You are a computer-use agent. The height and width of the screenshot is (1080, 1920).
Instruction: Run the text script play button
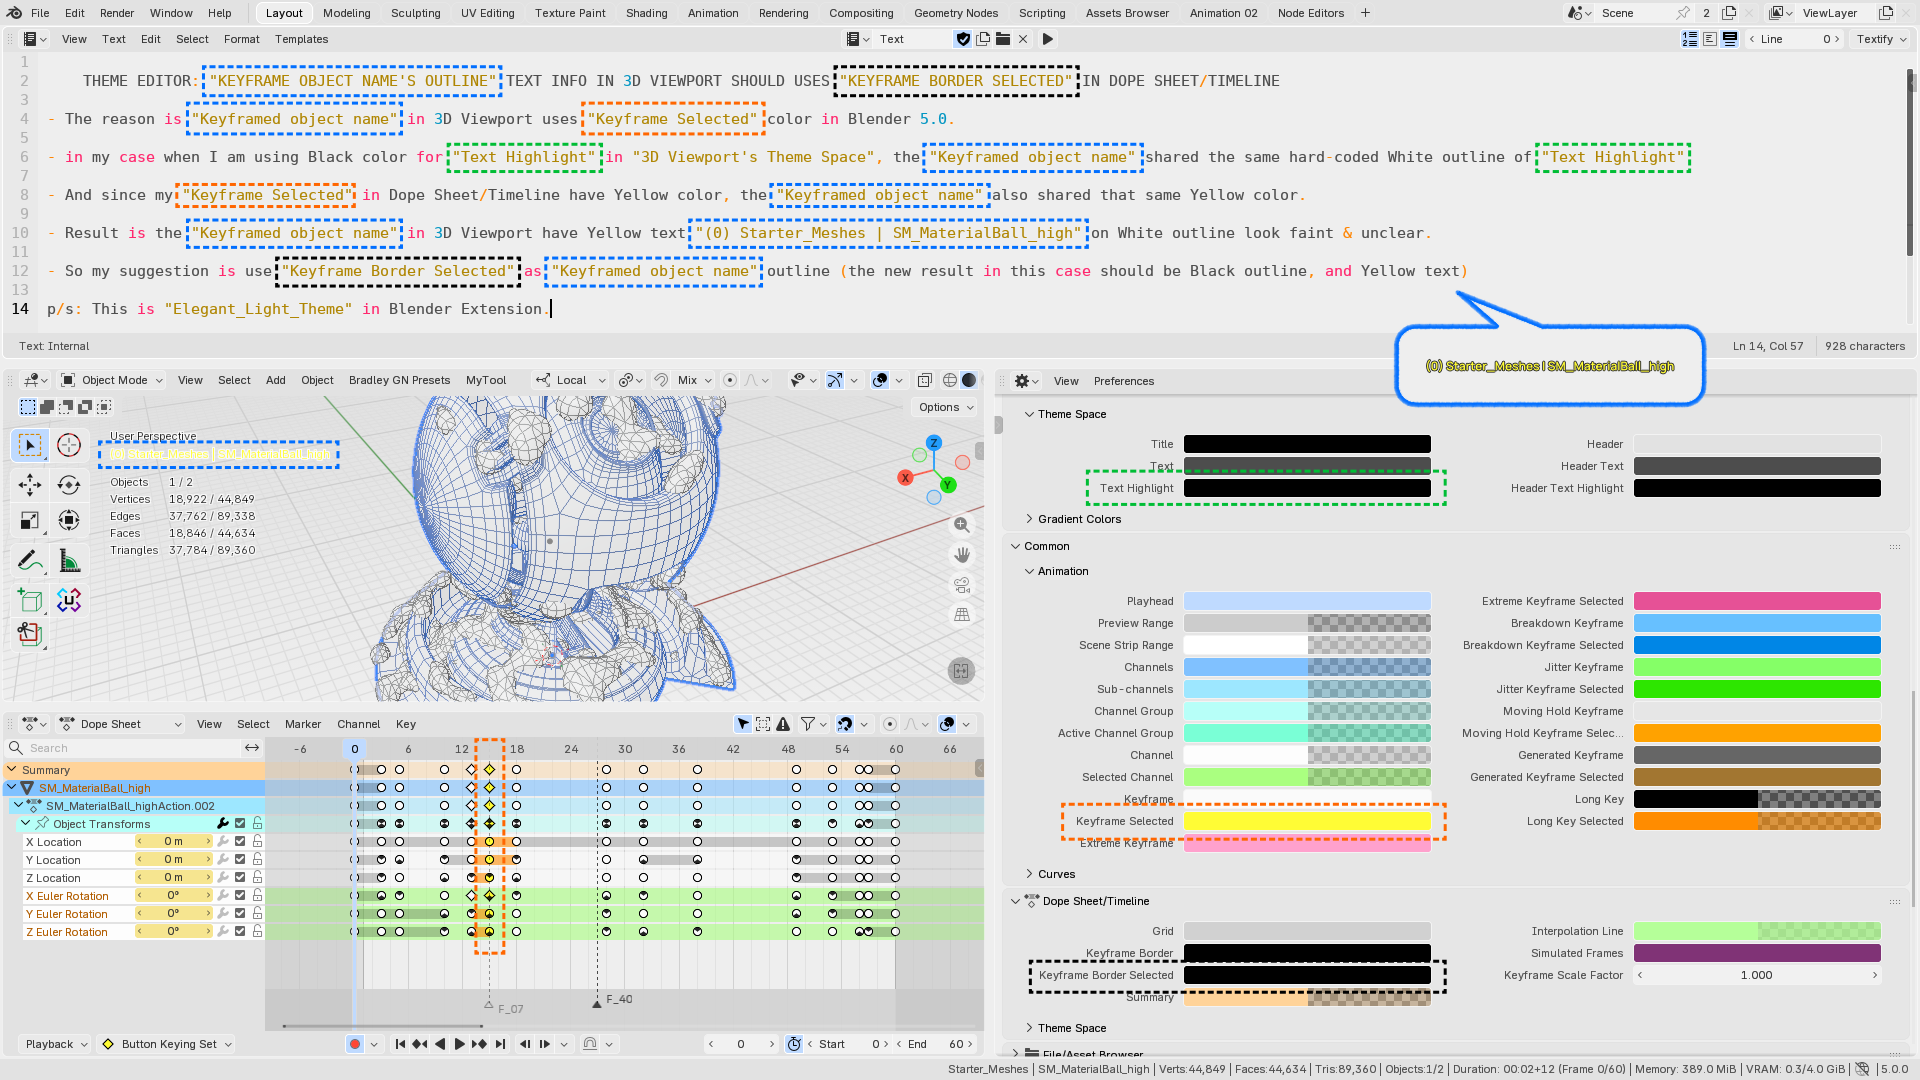[x=1047, y=39]
